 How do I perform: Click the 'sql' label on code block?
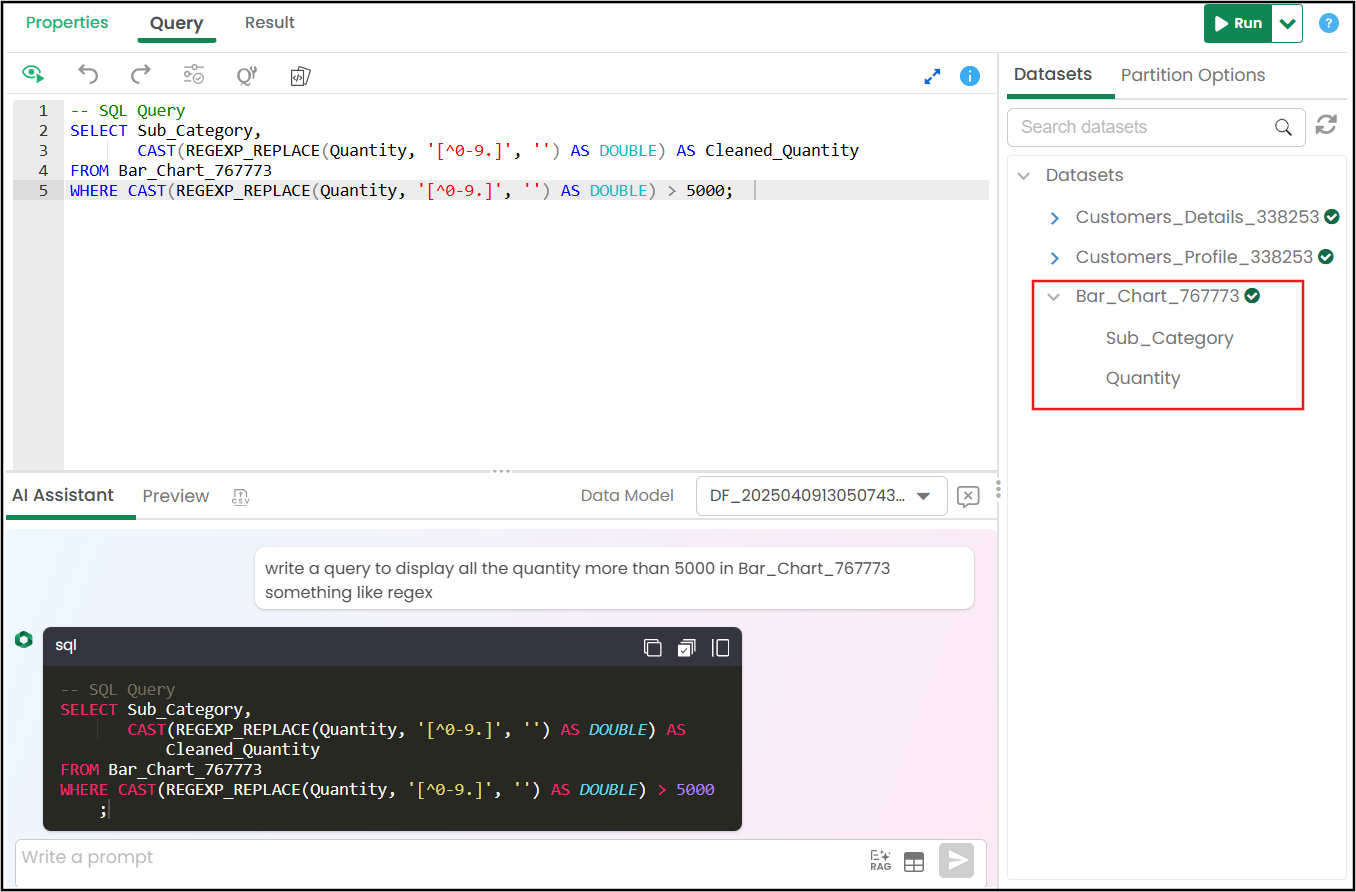(66, 646)
